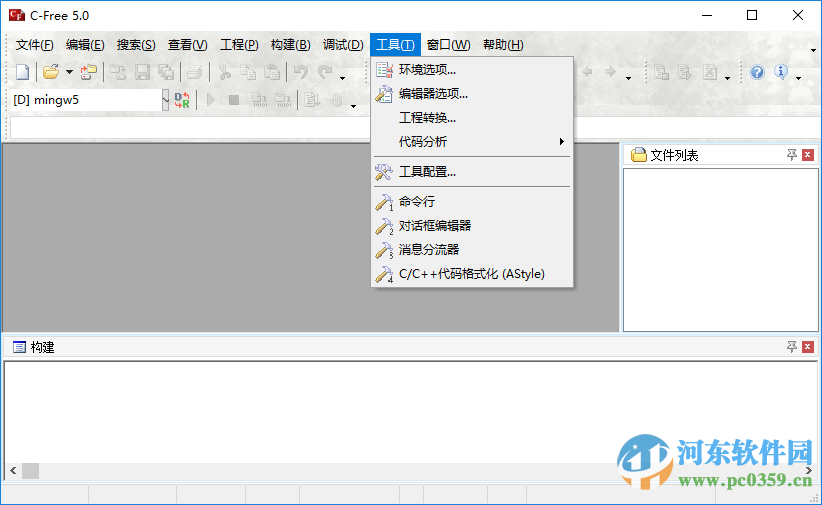Image resolution: width=822 pixels, height=505 pixels.
Task: Click the open project icon with red arrow
Action: [x=89, y=72]
